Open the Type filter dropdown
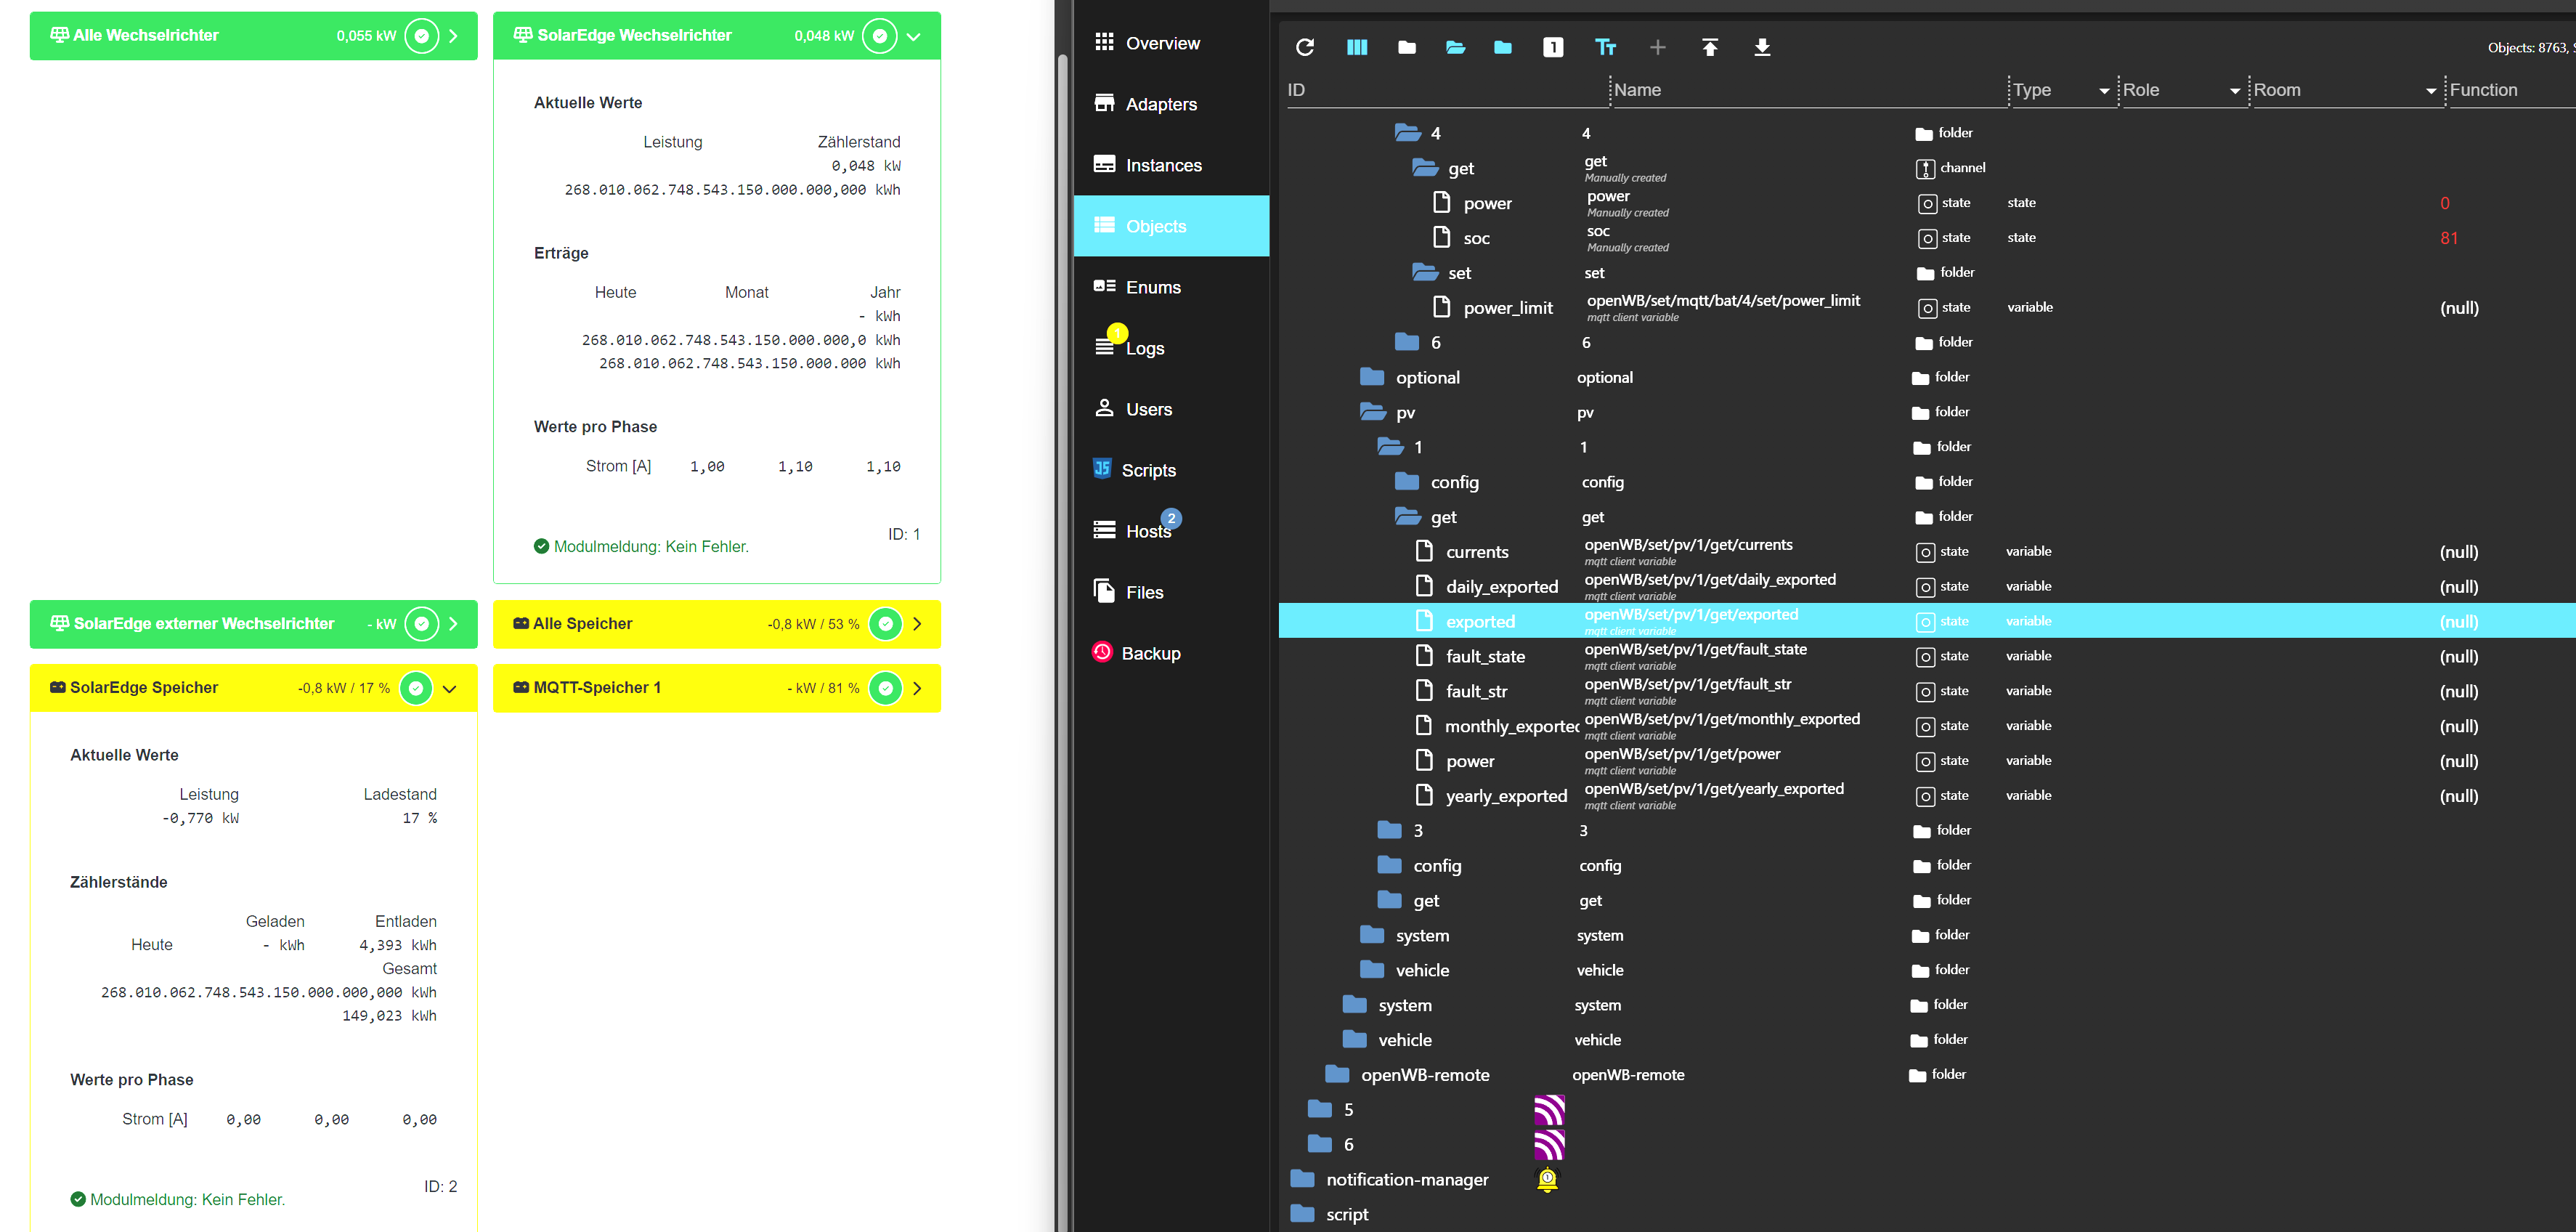The image size is (2576, 1232). 2104,91
